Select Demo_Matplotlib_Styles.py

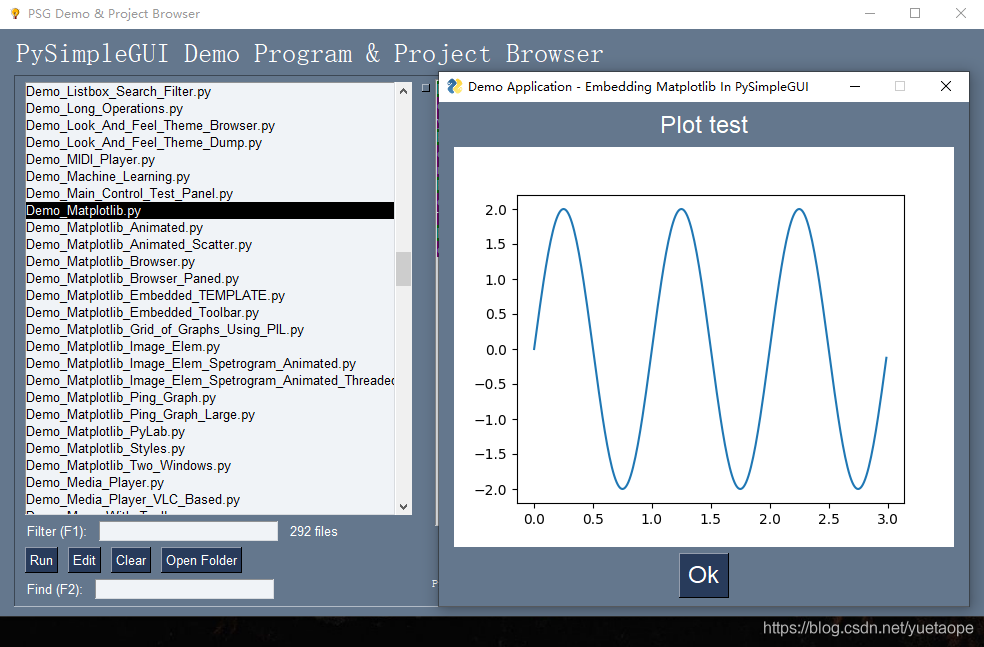pos(210,448)
